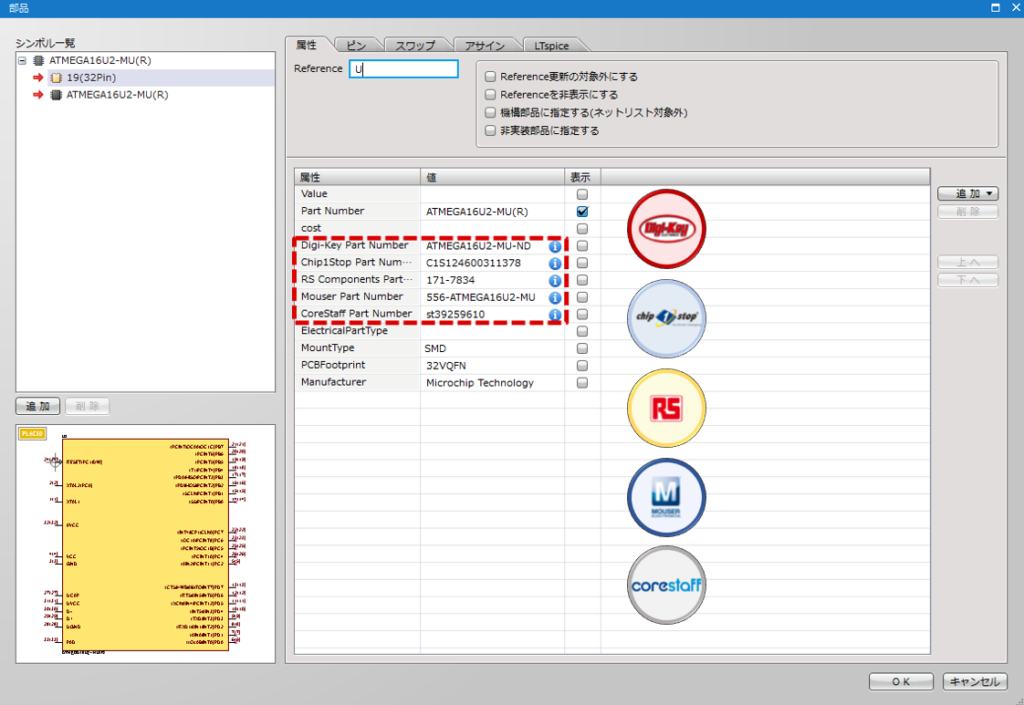Open info for RS Components Part Number
The image size is (1024, 705).
coord(554,280)
